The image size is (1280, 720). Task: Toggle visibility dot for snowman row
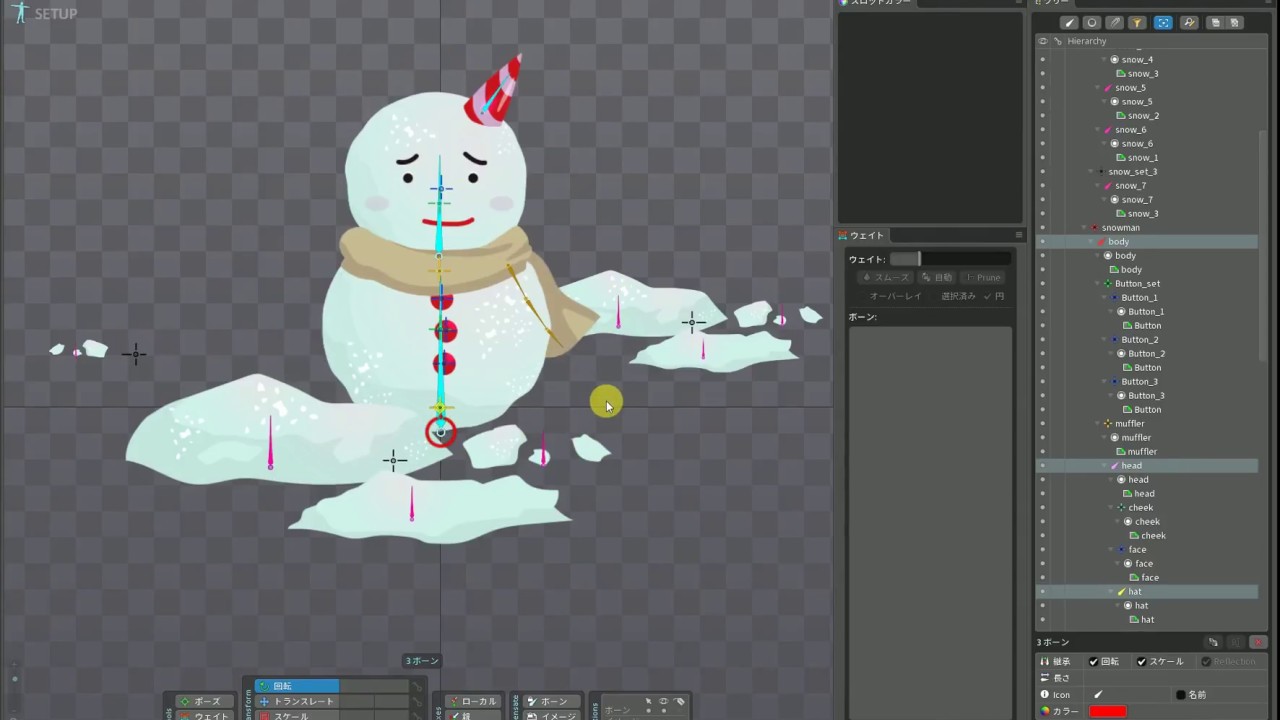click(1042, 227)
